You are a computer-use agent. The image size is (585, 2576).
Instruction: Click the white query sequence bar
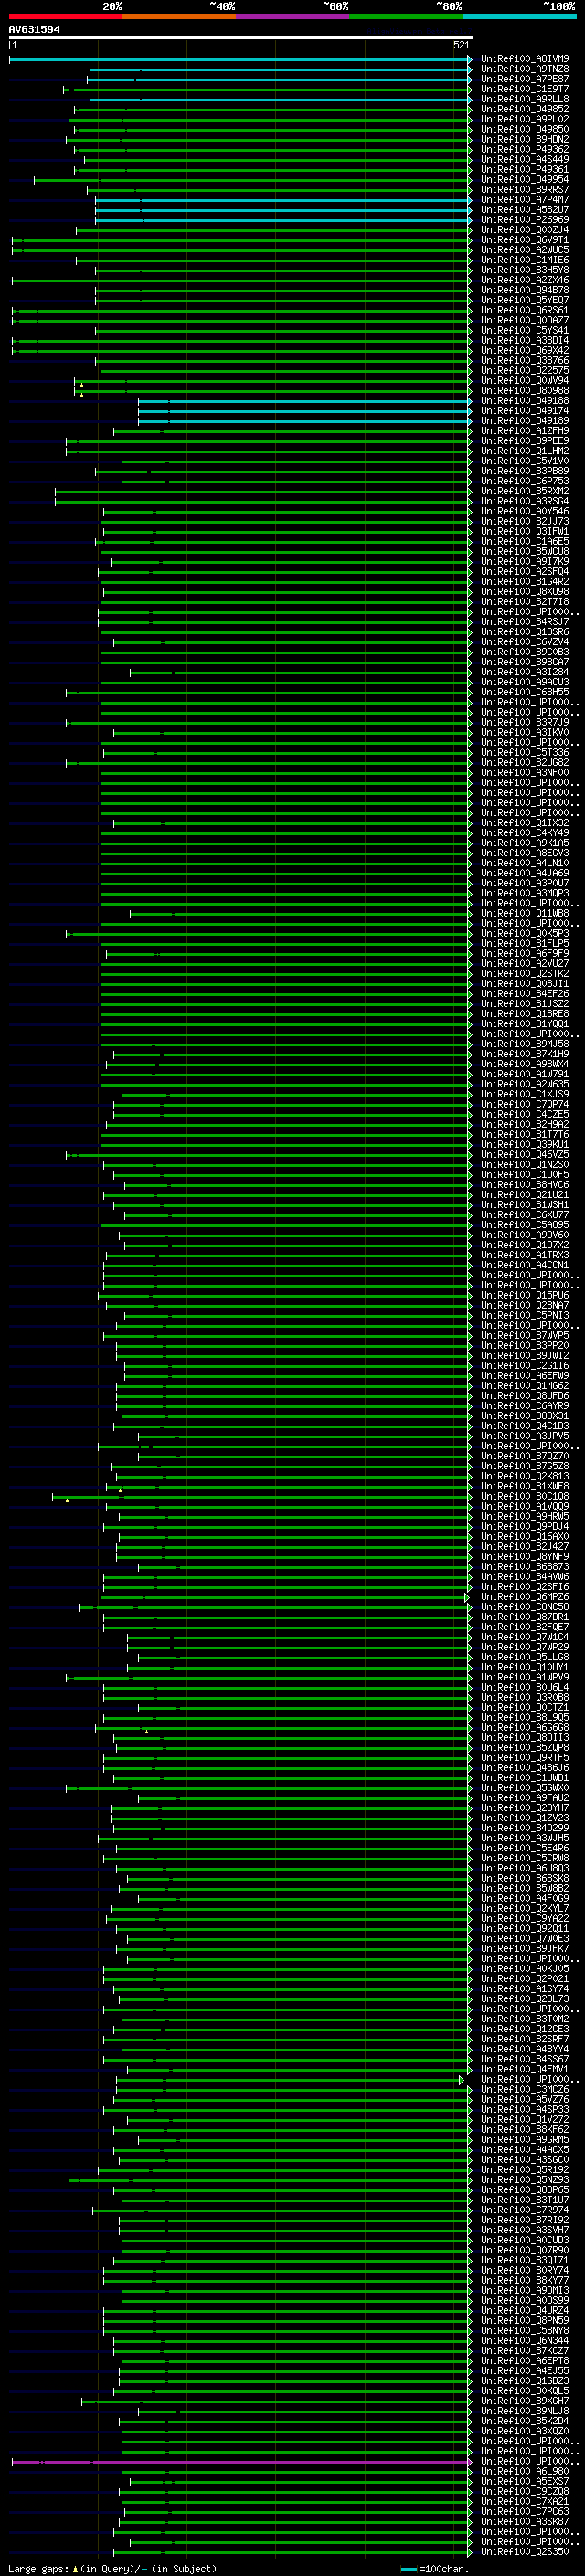point(241,38)
